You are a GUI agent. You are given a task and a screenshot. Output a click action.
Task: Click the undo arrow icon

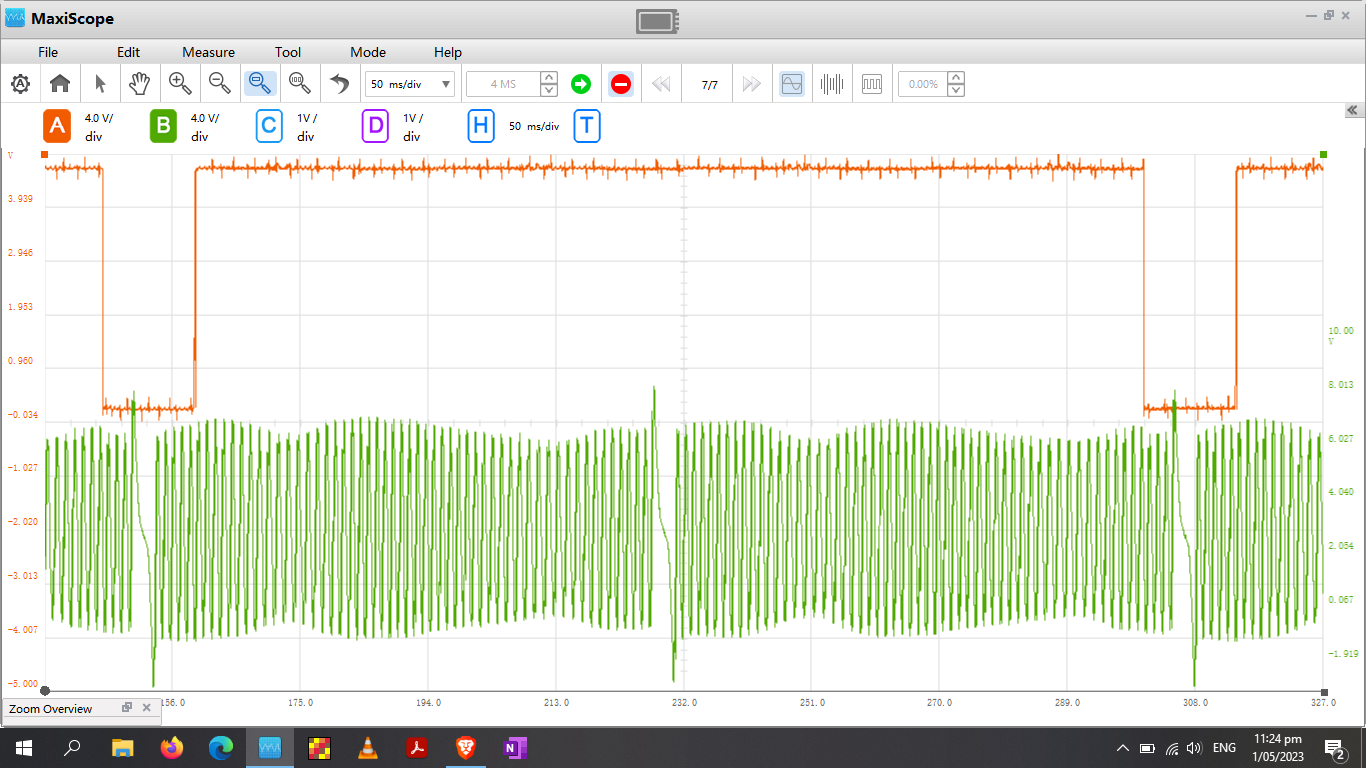pyautogui.click(x=340, y=84)
